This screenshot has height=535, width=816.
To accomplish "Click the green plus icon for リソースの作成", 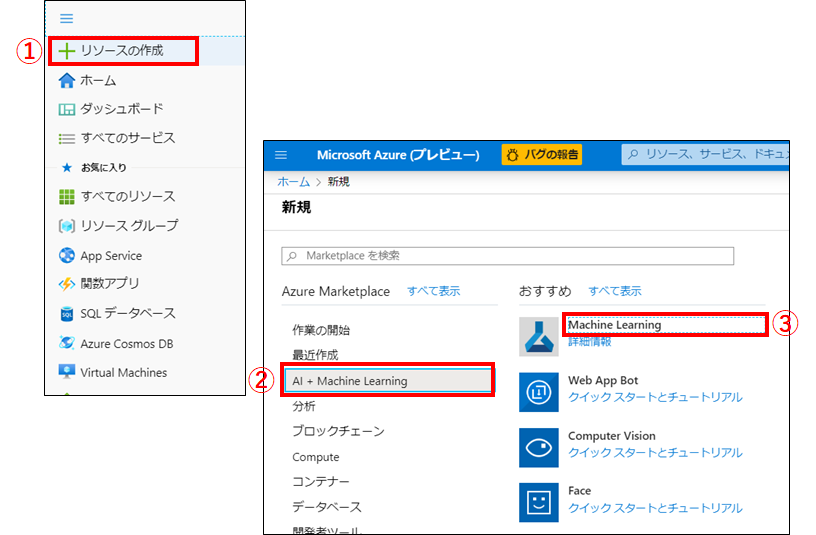I will point(67,51).
